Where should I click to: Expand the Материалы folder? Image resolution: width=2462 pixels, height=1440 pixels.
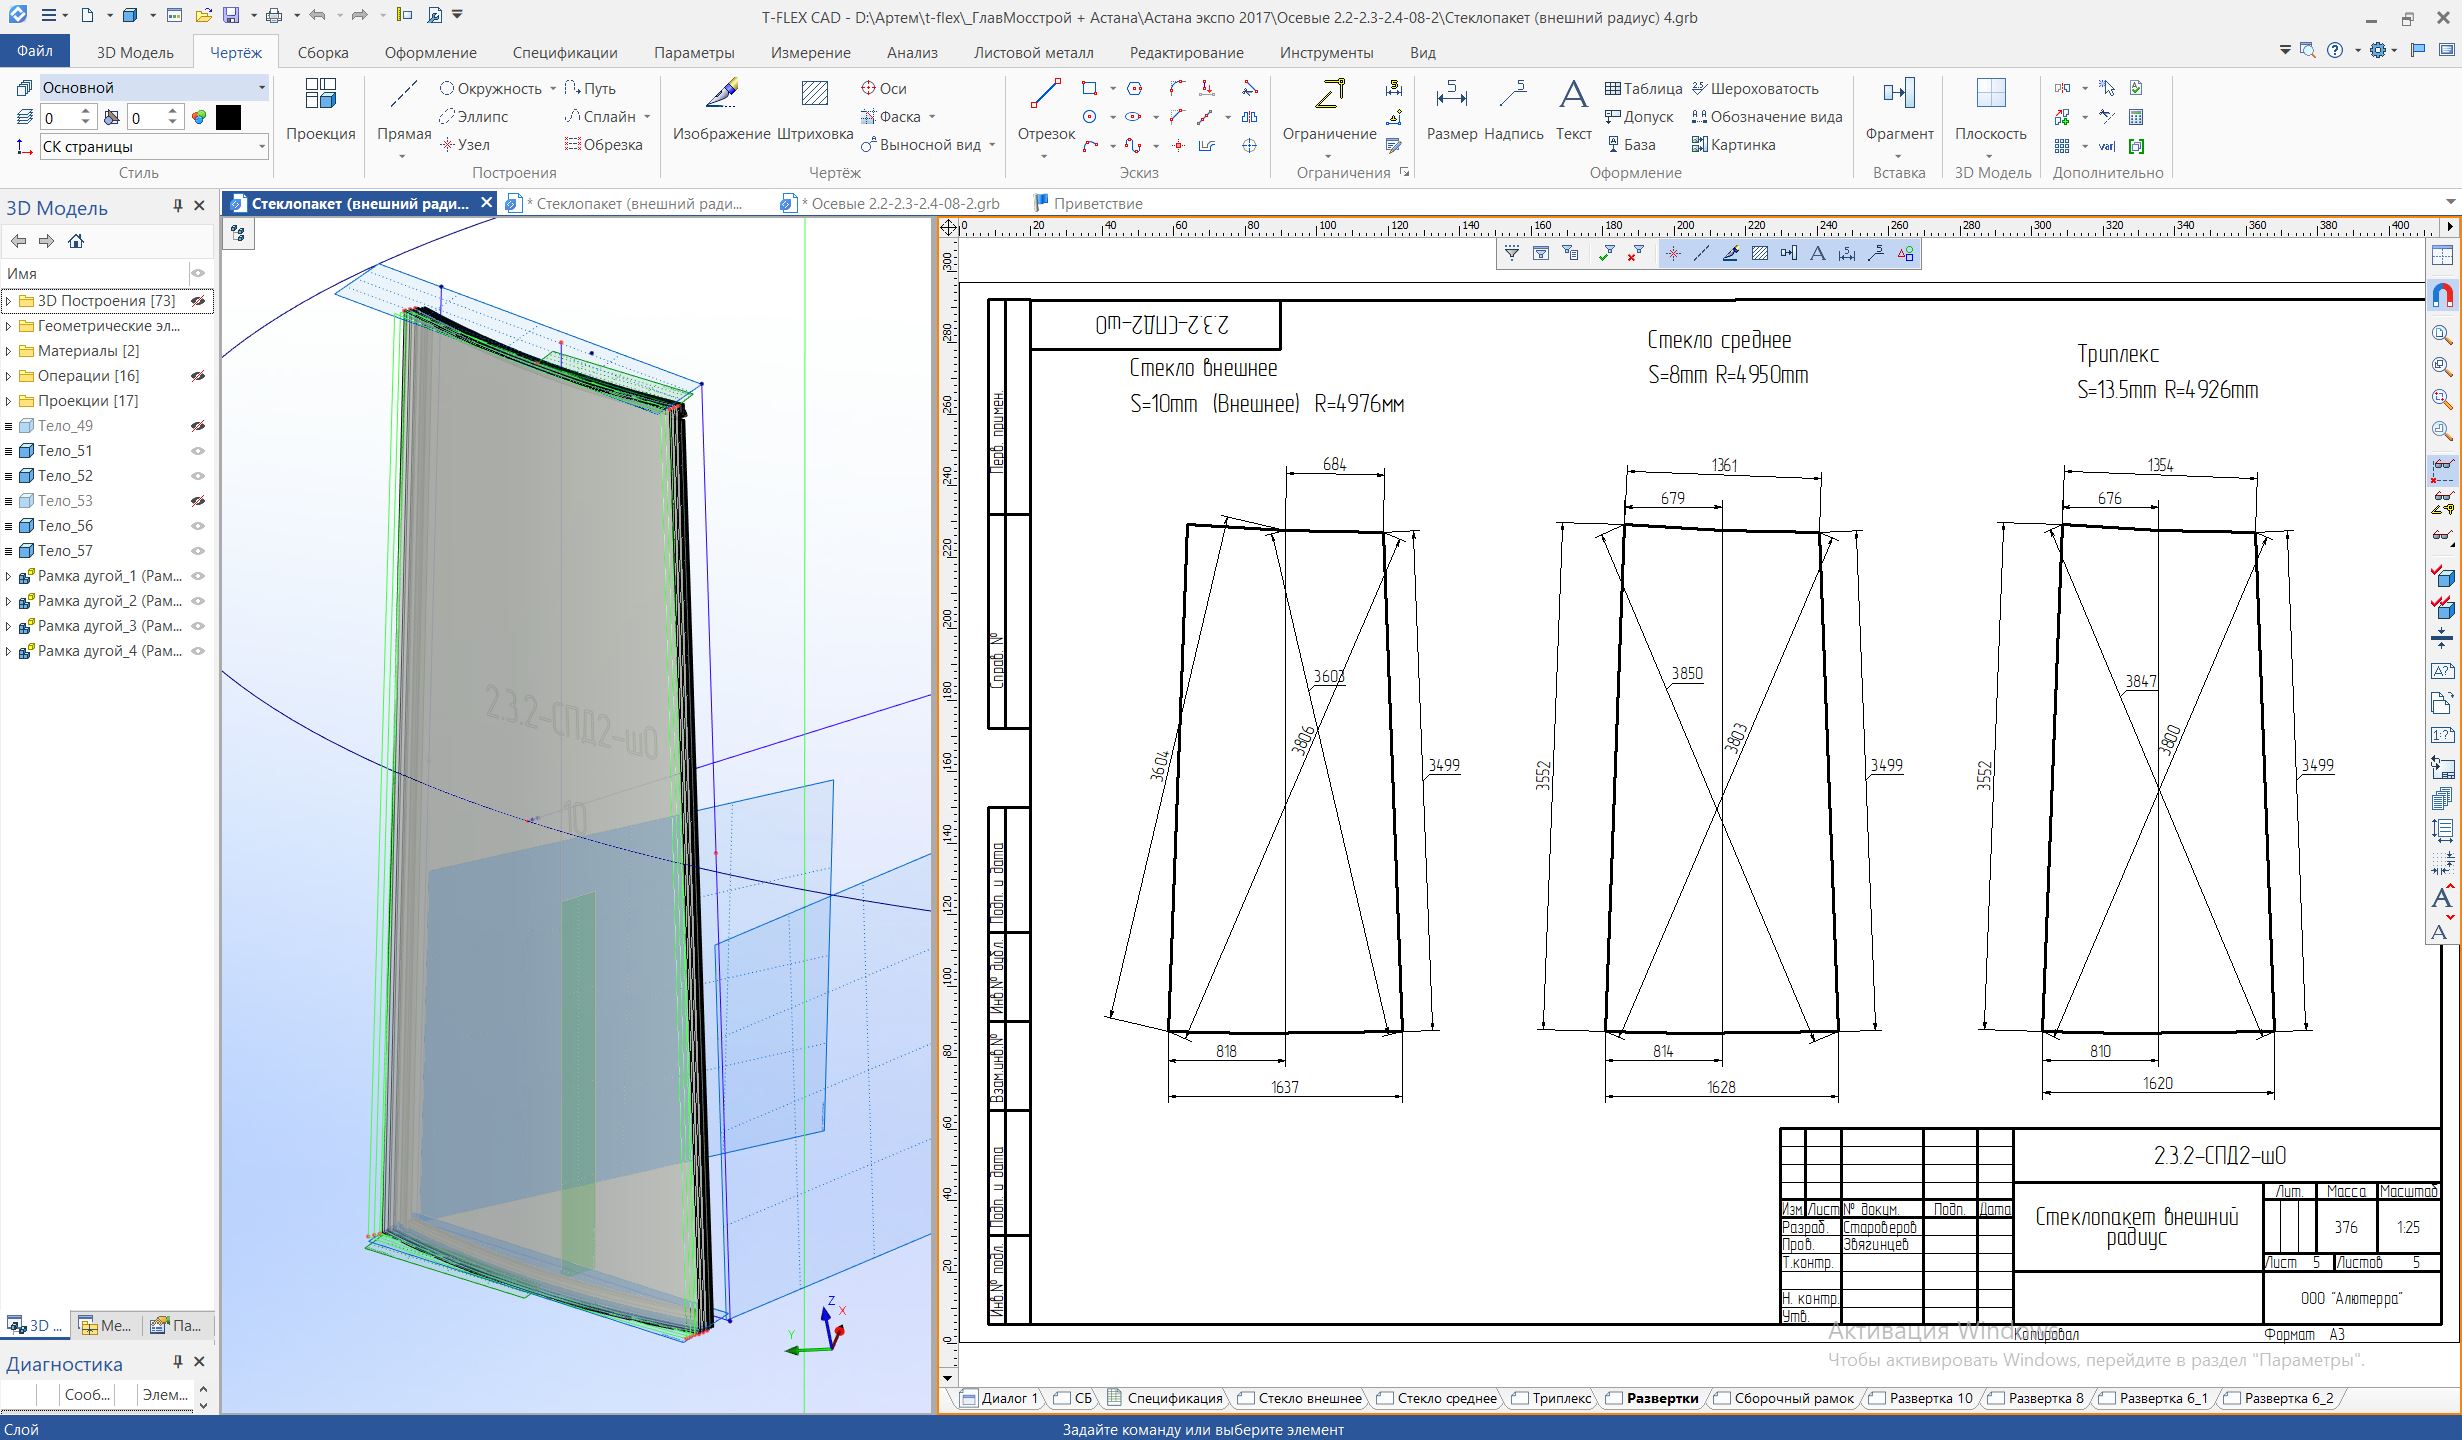coord(9,351)
